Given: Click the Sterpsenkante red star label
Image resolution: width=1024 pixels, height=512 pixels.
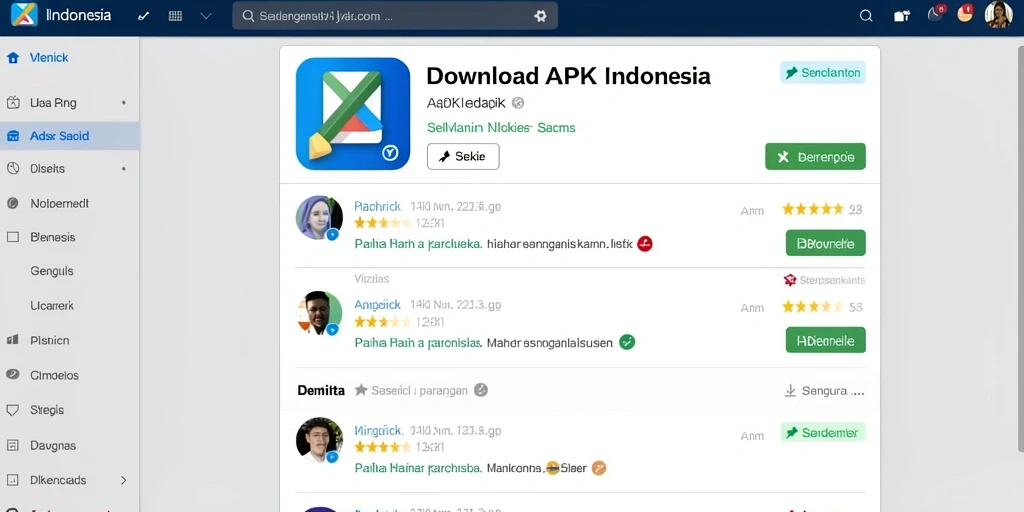Looking at the screenshot, I should coord(824,280).
